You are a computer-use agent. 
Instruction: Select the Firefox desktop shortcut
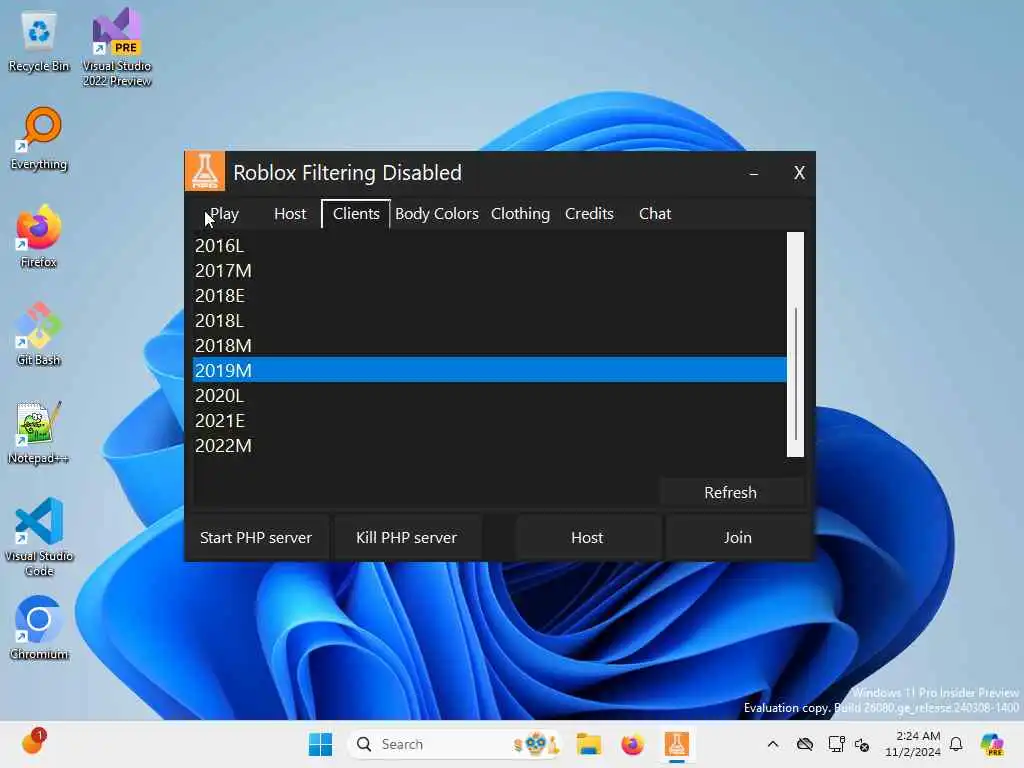point(39,236)
